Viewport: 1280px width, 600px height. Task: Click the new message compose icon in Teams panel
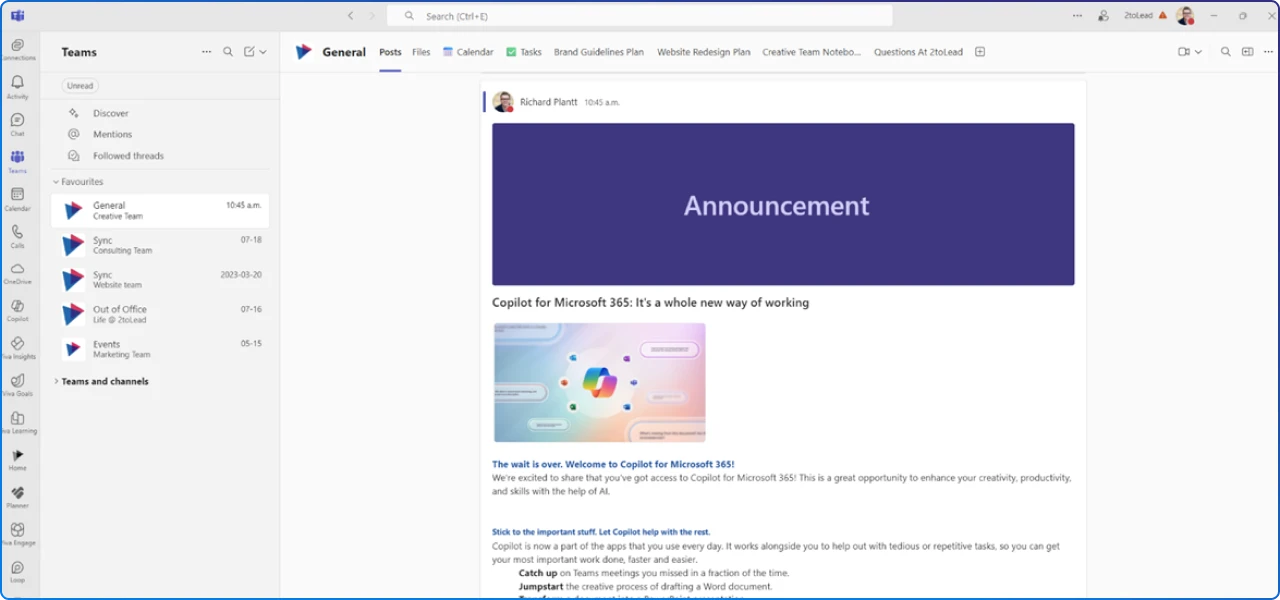pos(249,51)
